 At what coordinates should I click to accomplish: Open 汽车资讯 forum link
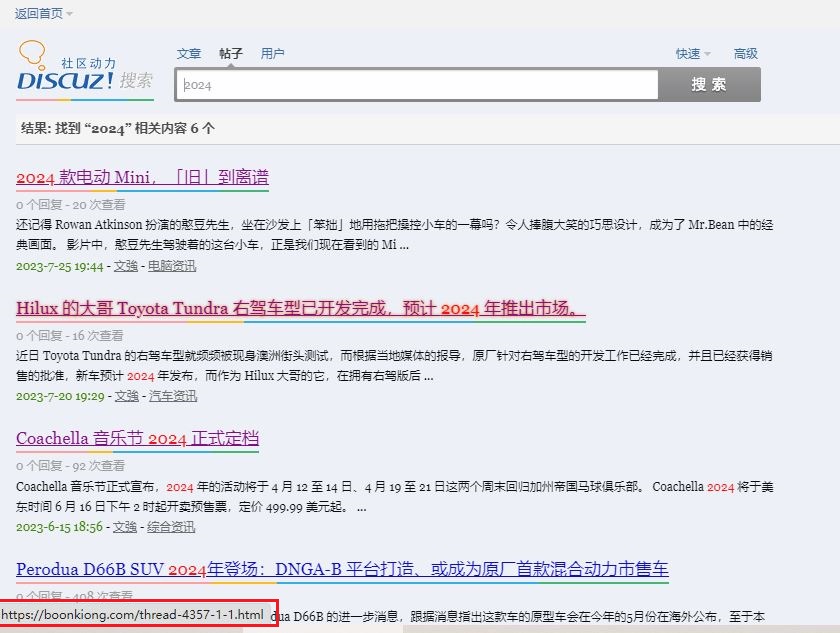(x=173, y=396)
